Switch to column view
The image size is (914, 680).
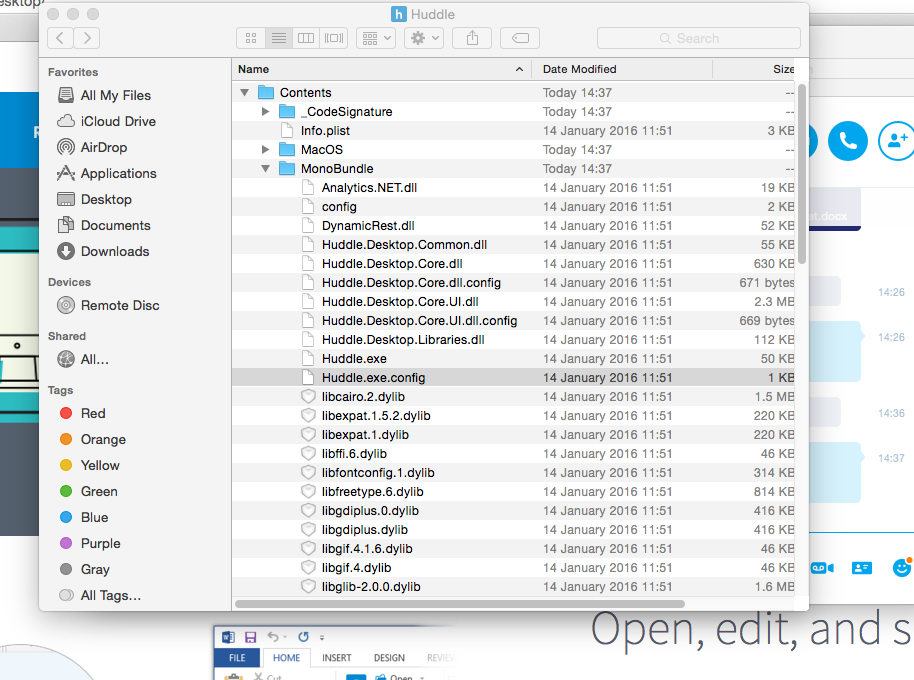[306, 38]
